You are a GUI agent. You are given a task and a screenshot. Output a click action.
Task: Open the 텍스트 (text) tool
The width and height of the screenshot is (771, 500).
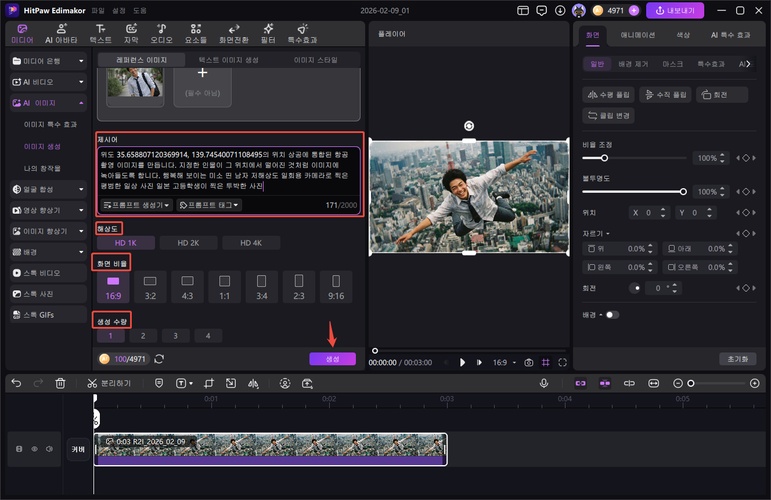100,33
